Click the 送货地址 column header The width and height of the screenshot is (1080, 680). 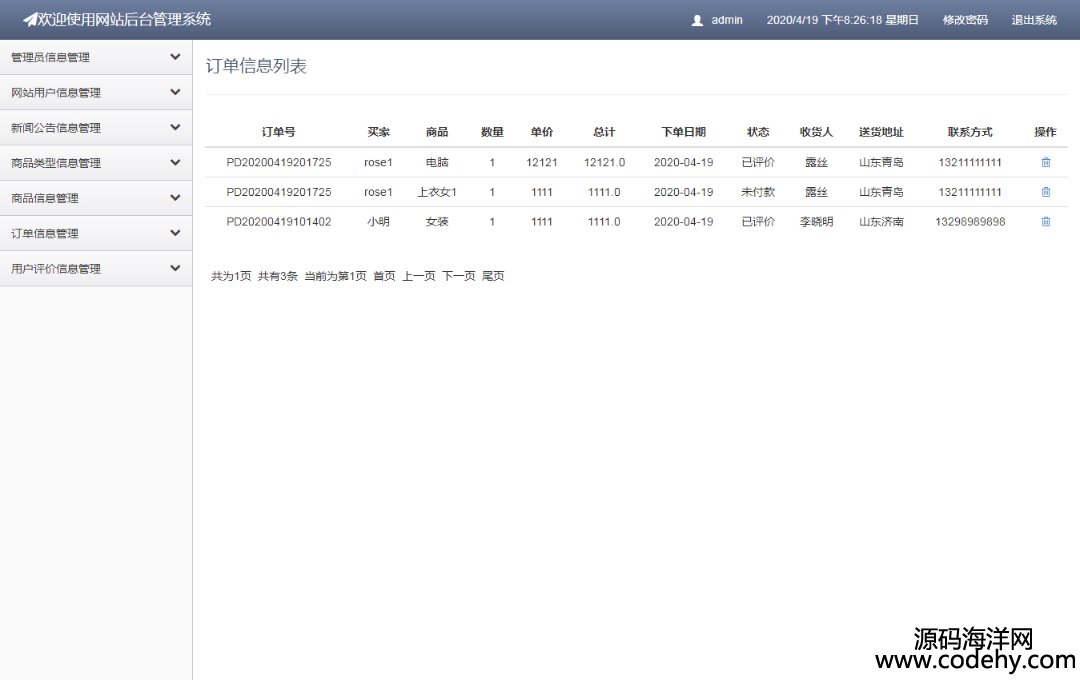tap(881, 132)
